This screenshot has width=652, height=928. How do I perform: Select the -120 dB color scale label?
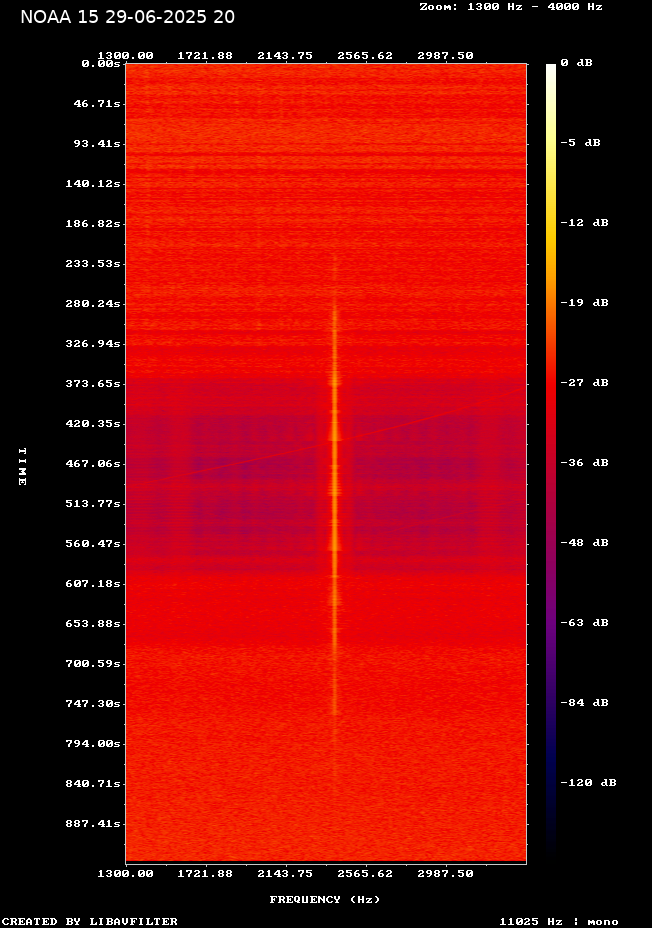pyautogui.click(x=588, y=783)
